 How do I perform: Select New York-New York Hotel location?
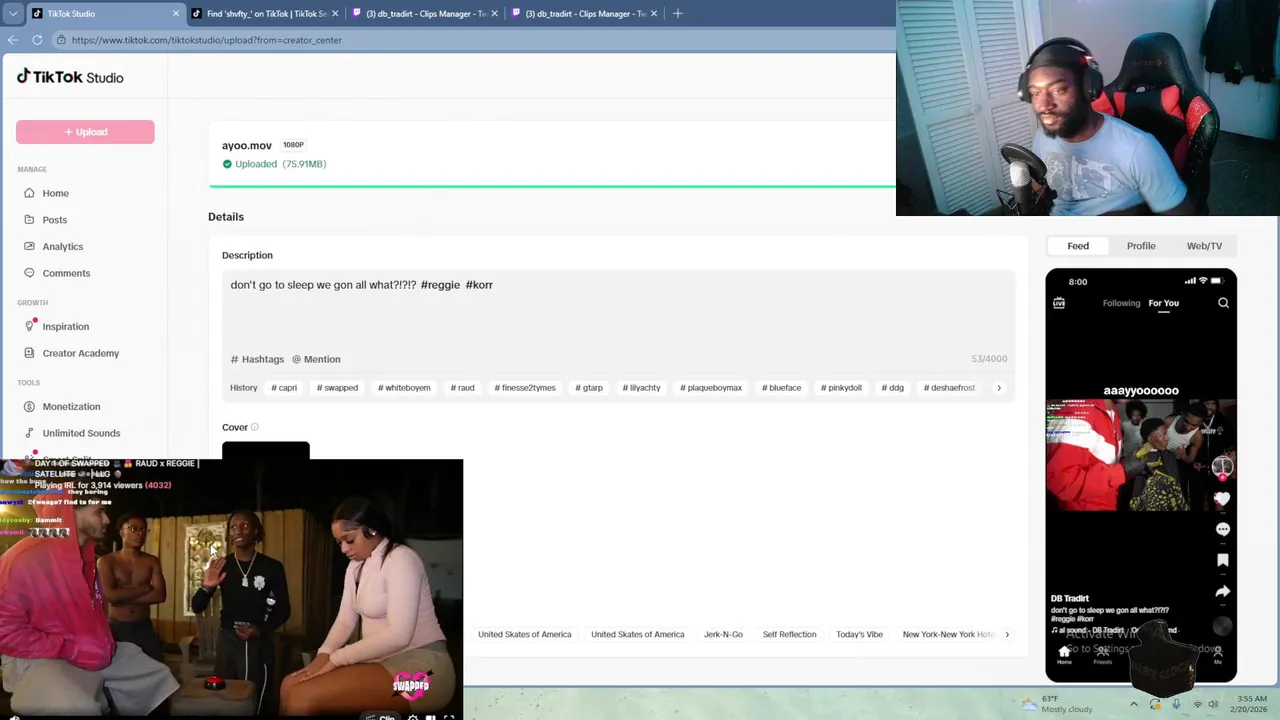pyautogui.click(x=947, y=634)
